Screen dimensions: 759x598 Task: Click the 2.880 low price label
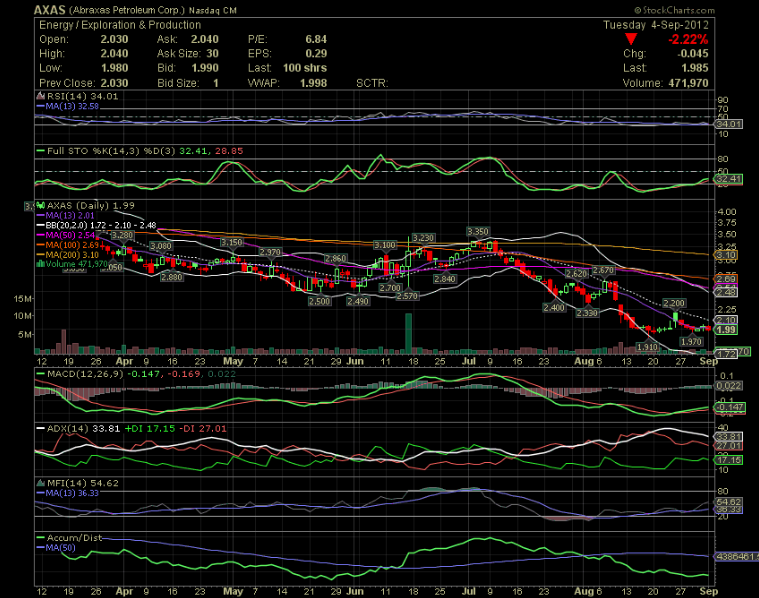pyautogui.click(x=172, y=277)
